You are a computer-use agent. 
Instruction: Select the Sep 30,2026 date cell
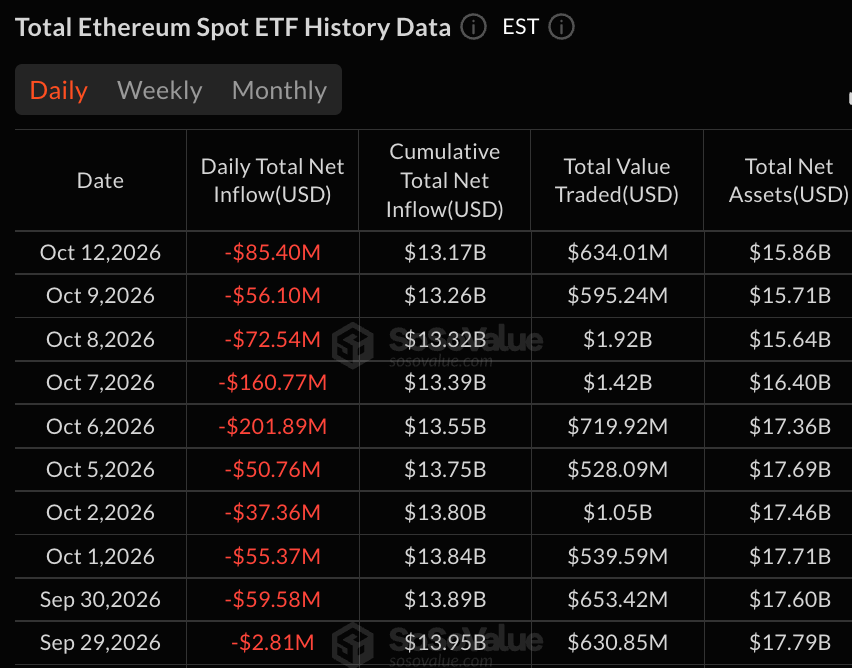click(x=101, y=600)
